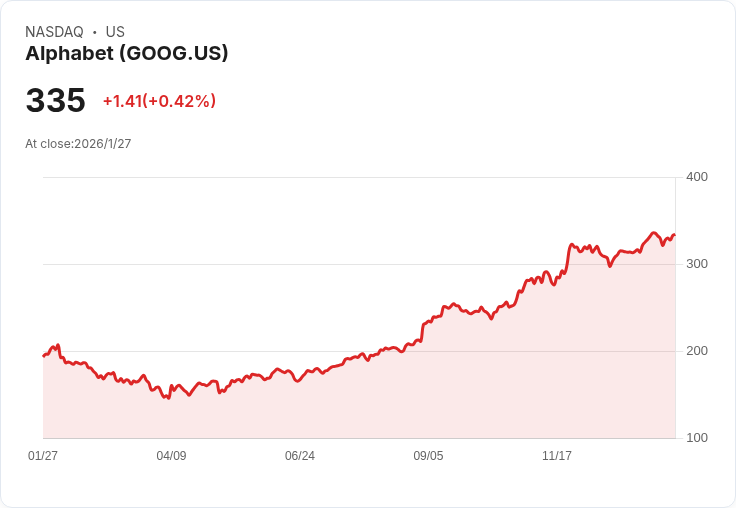Viewport: 736px width, 508px height.
Task: Click the current price 335
Action: pyautogui.click(x=56, y=101)
